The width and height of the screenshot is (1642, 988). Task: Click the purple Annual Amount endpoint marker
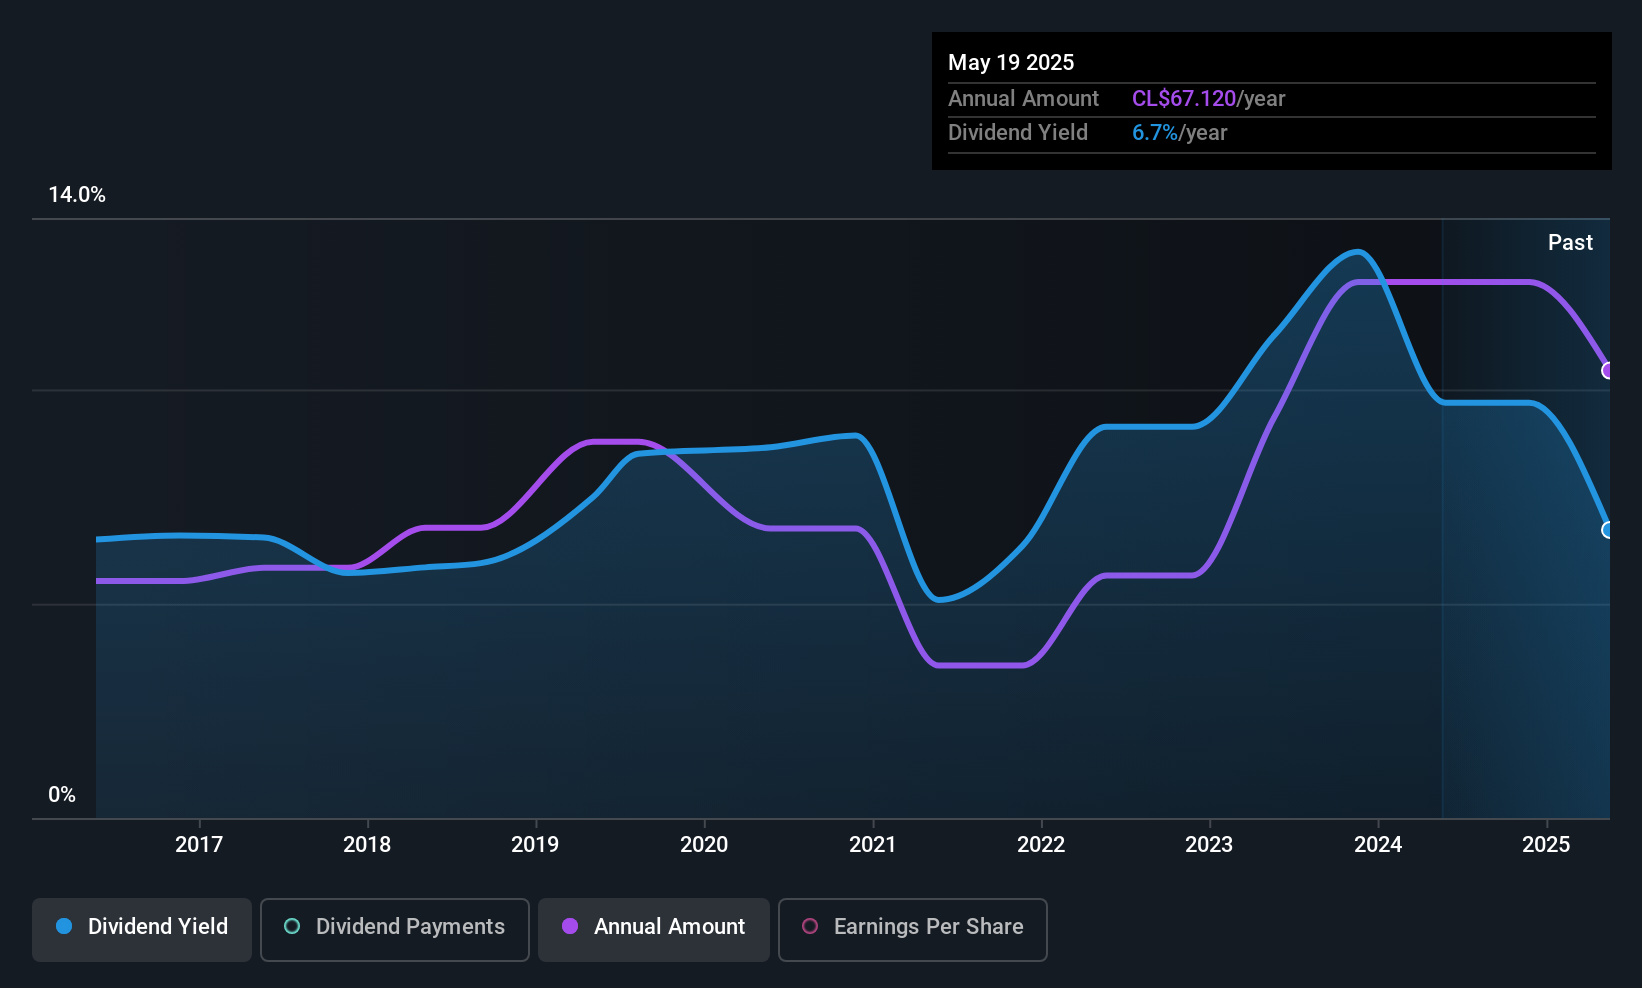click(1608, 371)
